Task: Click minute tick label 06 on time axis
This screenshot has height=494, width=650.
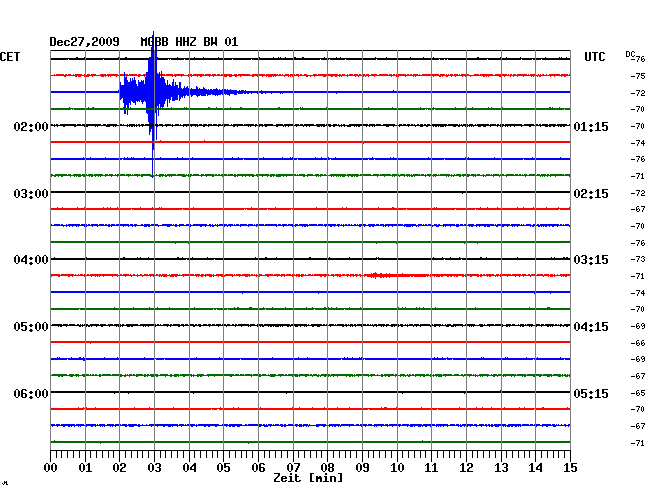Action: click(x=258, y=468)
